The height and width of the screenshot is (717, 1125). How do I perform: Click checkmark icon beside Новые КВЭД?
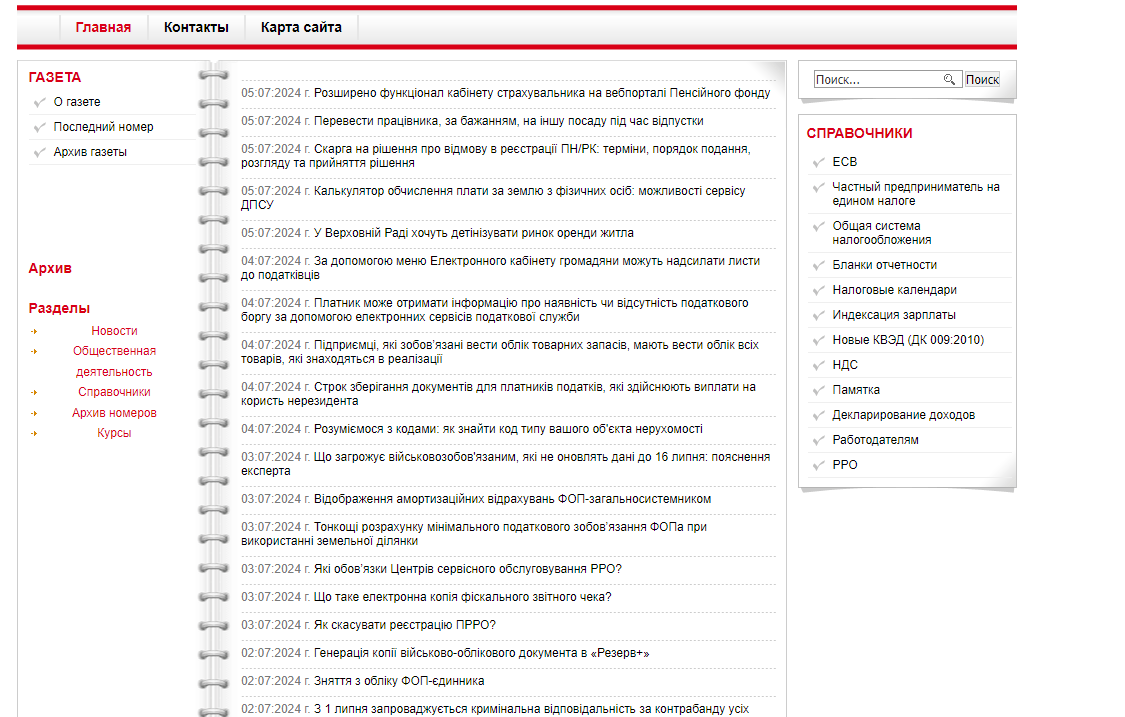coord(819,341)
